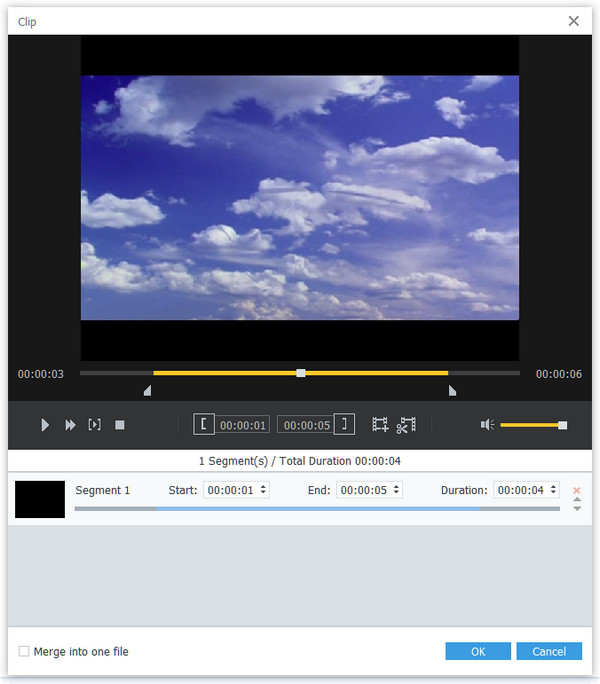
Task: Adjust the yellow volume slider
Action: (533, 425)
